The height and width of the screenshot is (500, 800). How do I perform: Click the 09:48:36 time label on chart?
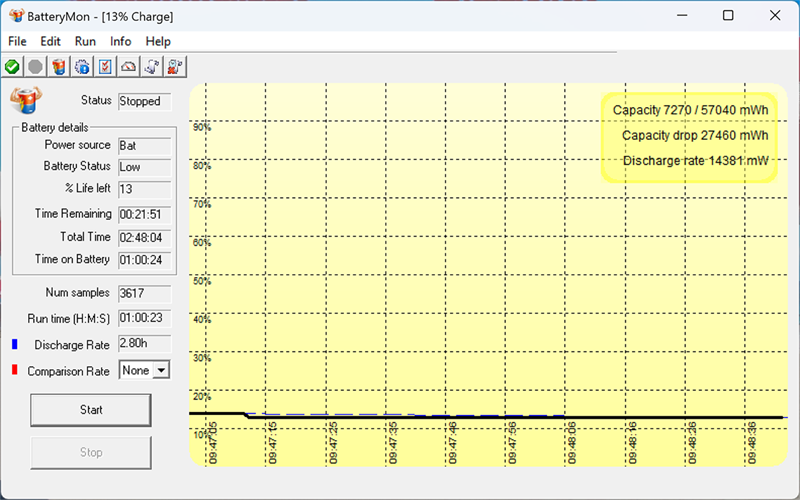[x=752, y=443]
